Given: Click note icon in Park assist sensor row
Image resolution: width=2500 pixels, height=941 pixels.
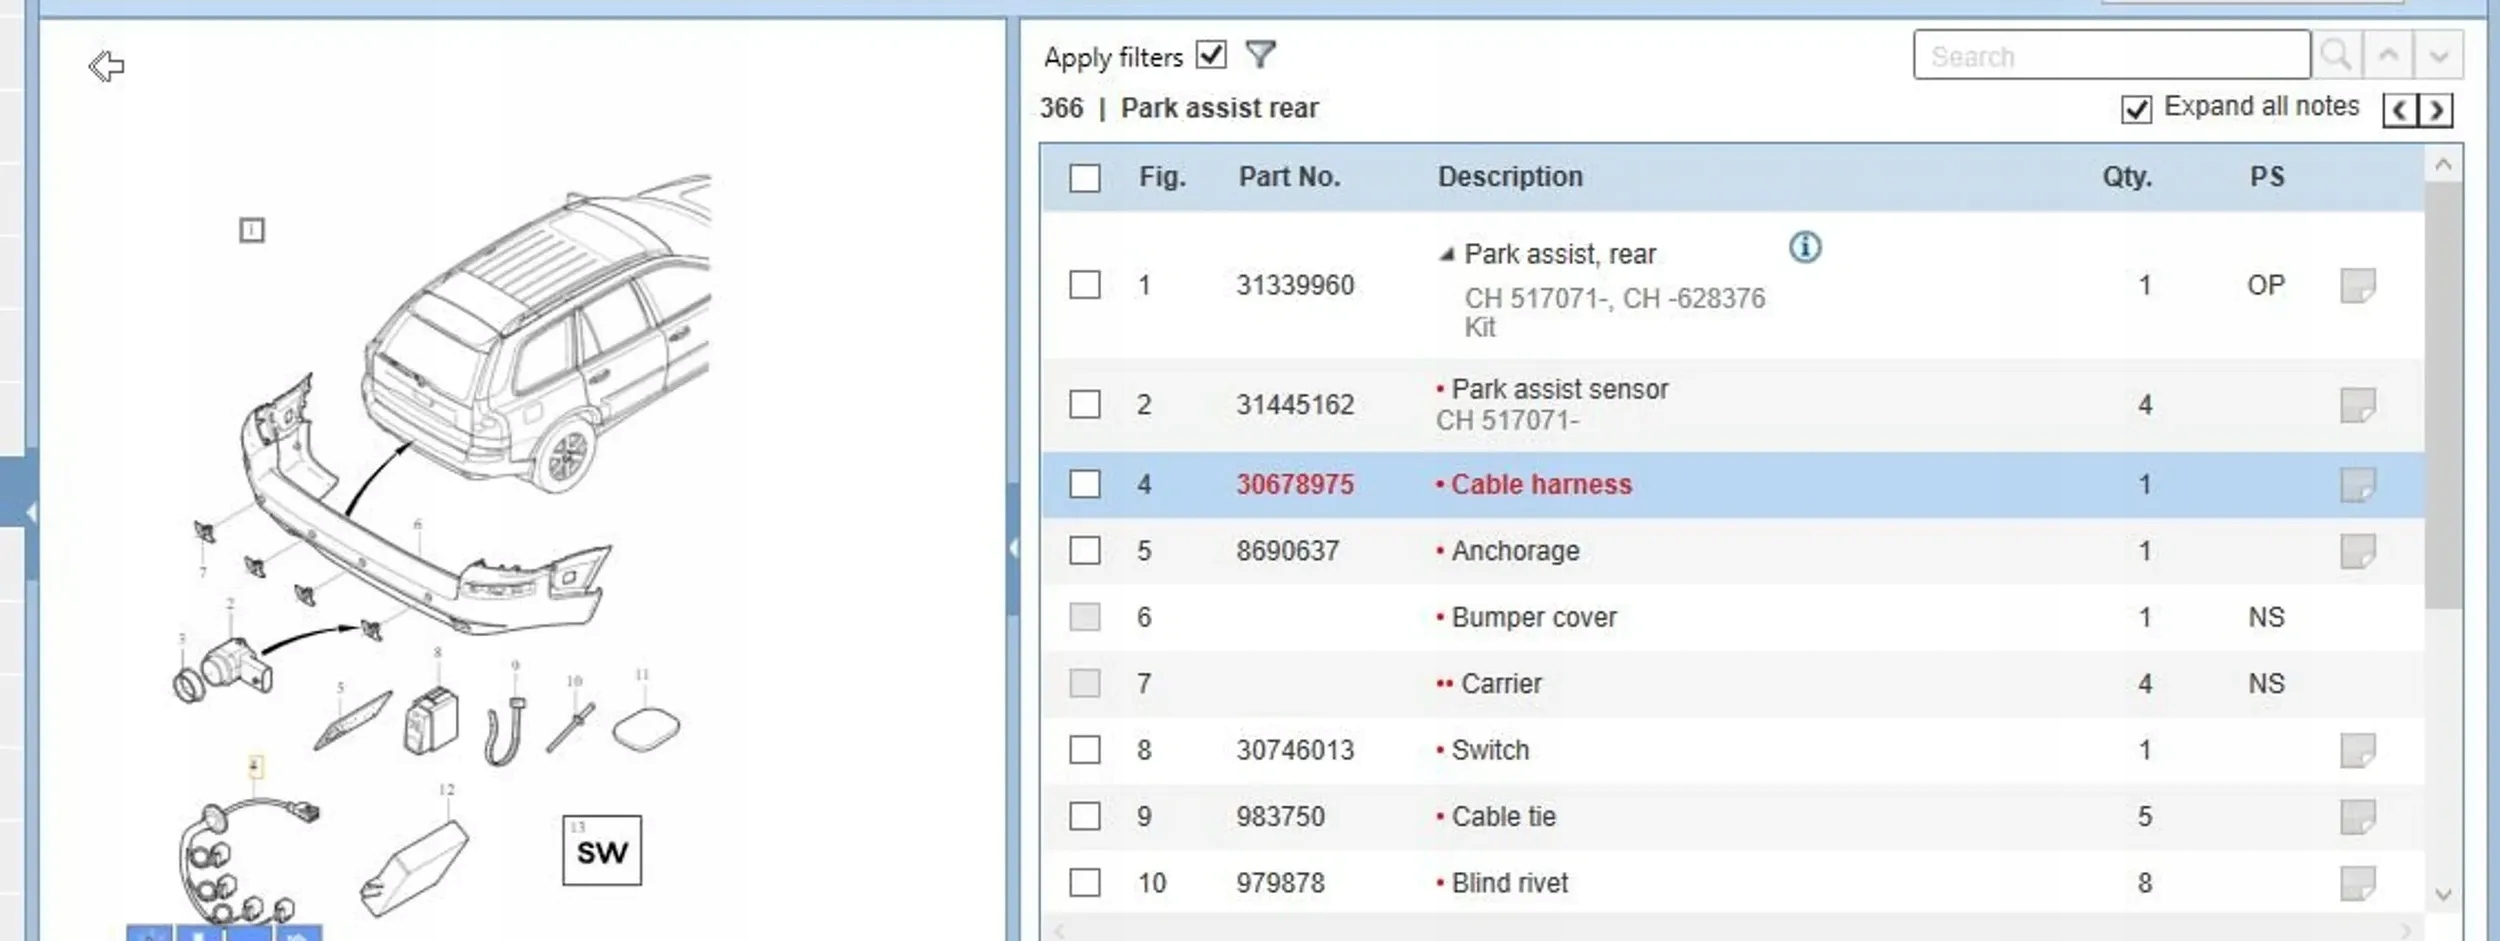Looking at the screenshot, I should click(x=2357, y=405).
